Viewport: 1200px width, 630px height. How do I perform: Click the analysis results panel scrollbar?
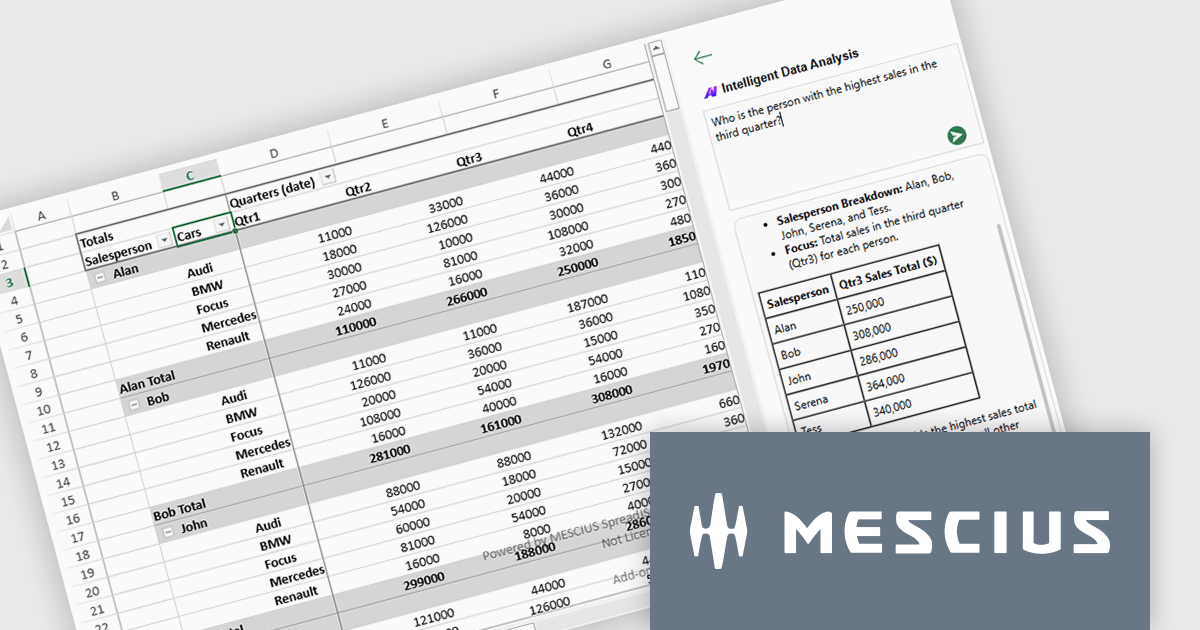tap(1004, 300)
